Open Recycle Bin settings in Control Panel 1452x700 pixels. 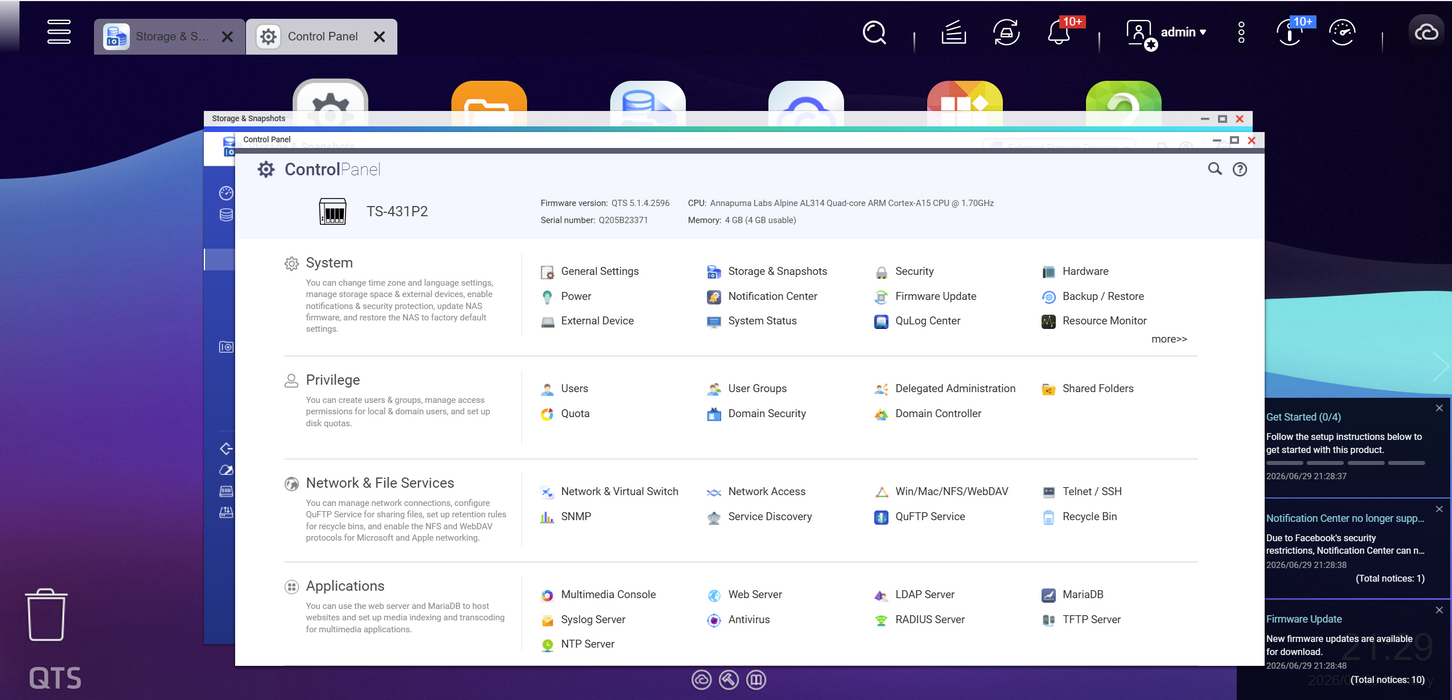click(x=1079, y=516)
